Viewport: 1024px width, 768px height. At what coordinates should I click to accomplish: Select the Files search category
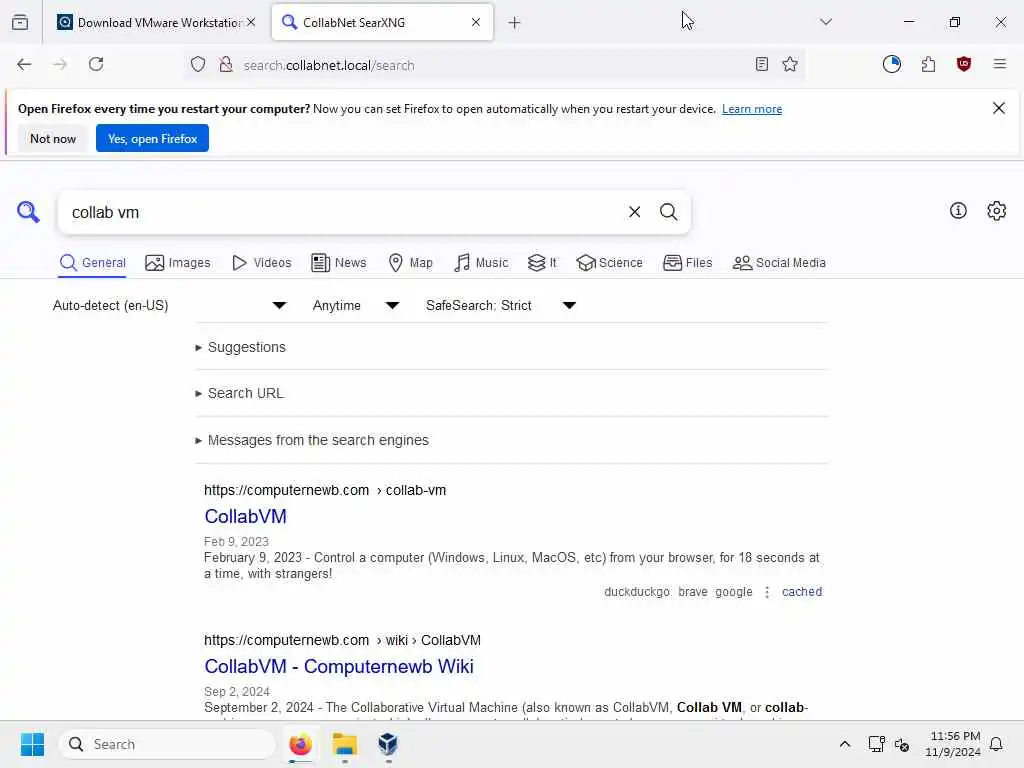[687, 263]
